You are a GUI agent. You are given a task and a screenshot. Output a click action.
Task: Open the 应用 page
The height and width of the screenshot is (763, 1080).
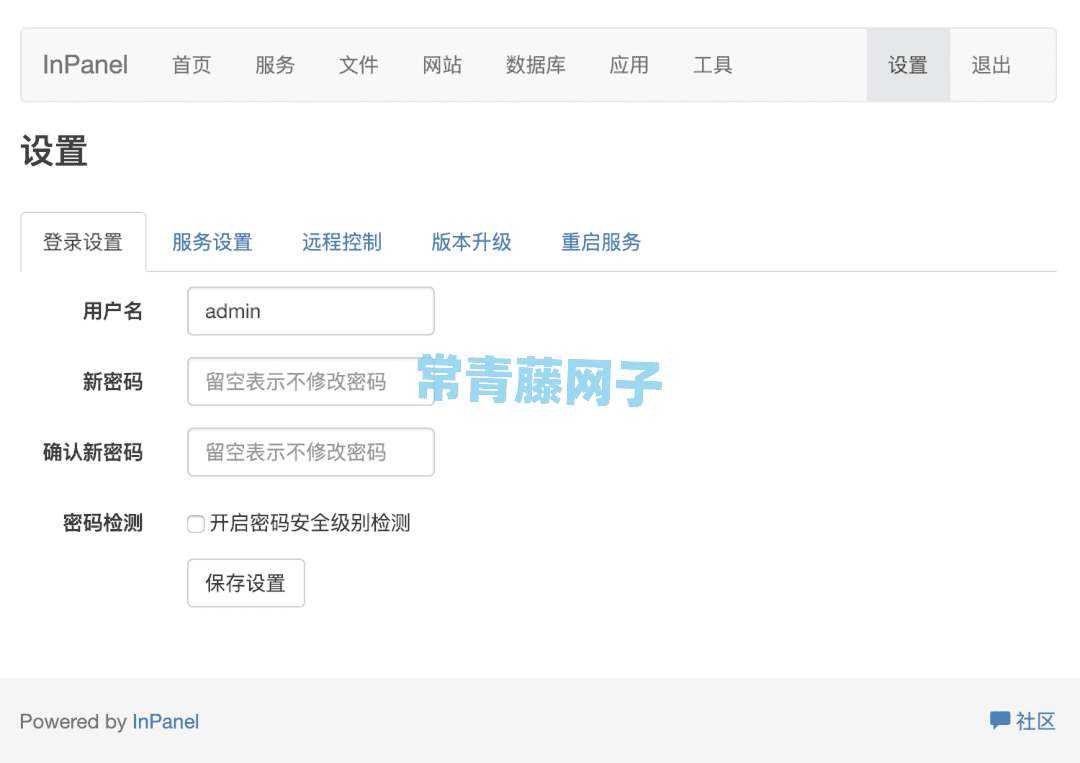[629, 64]
